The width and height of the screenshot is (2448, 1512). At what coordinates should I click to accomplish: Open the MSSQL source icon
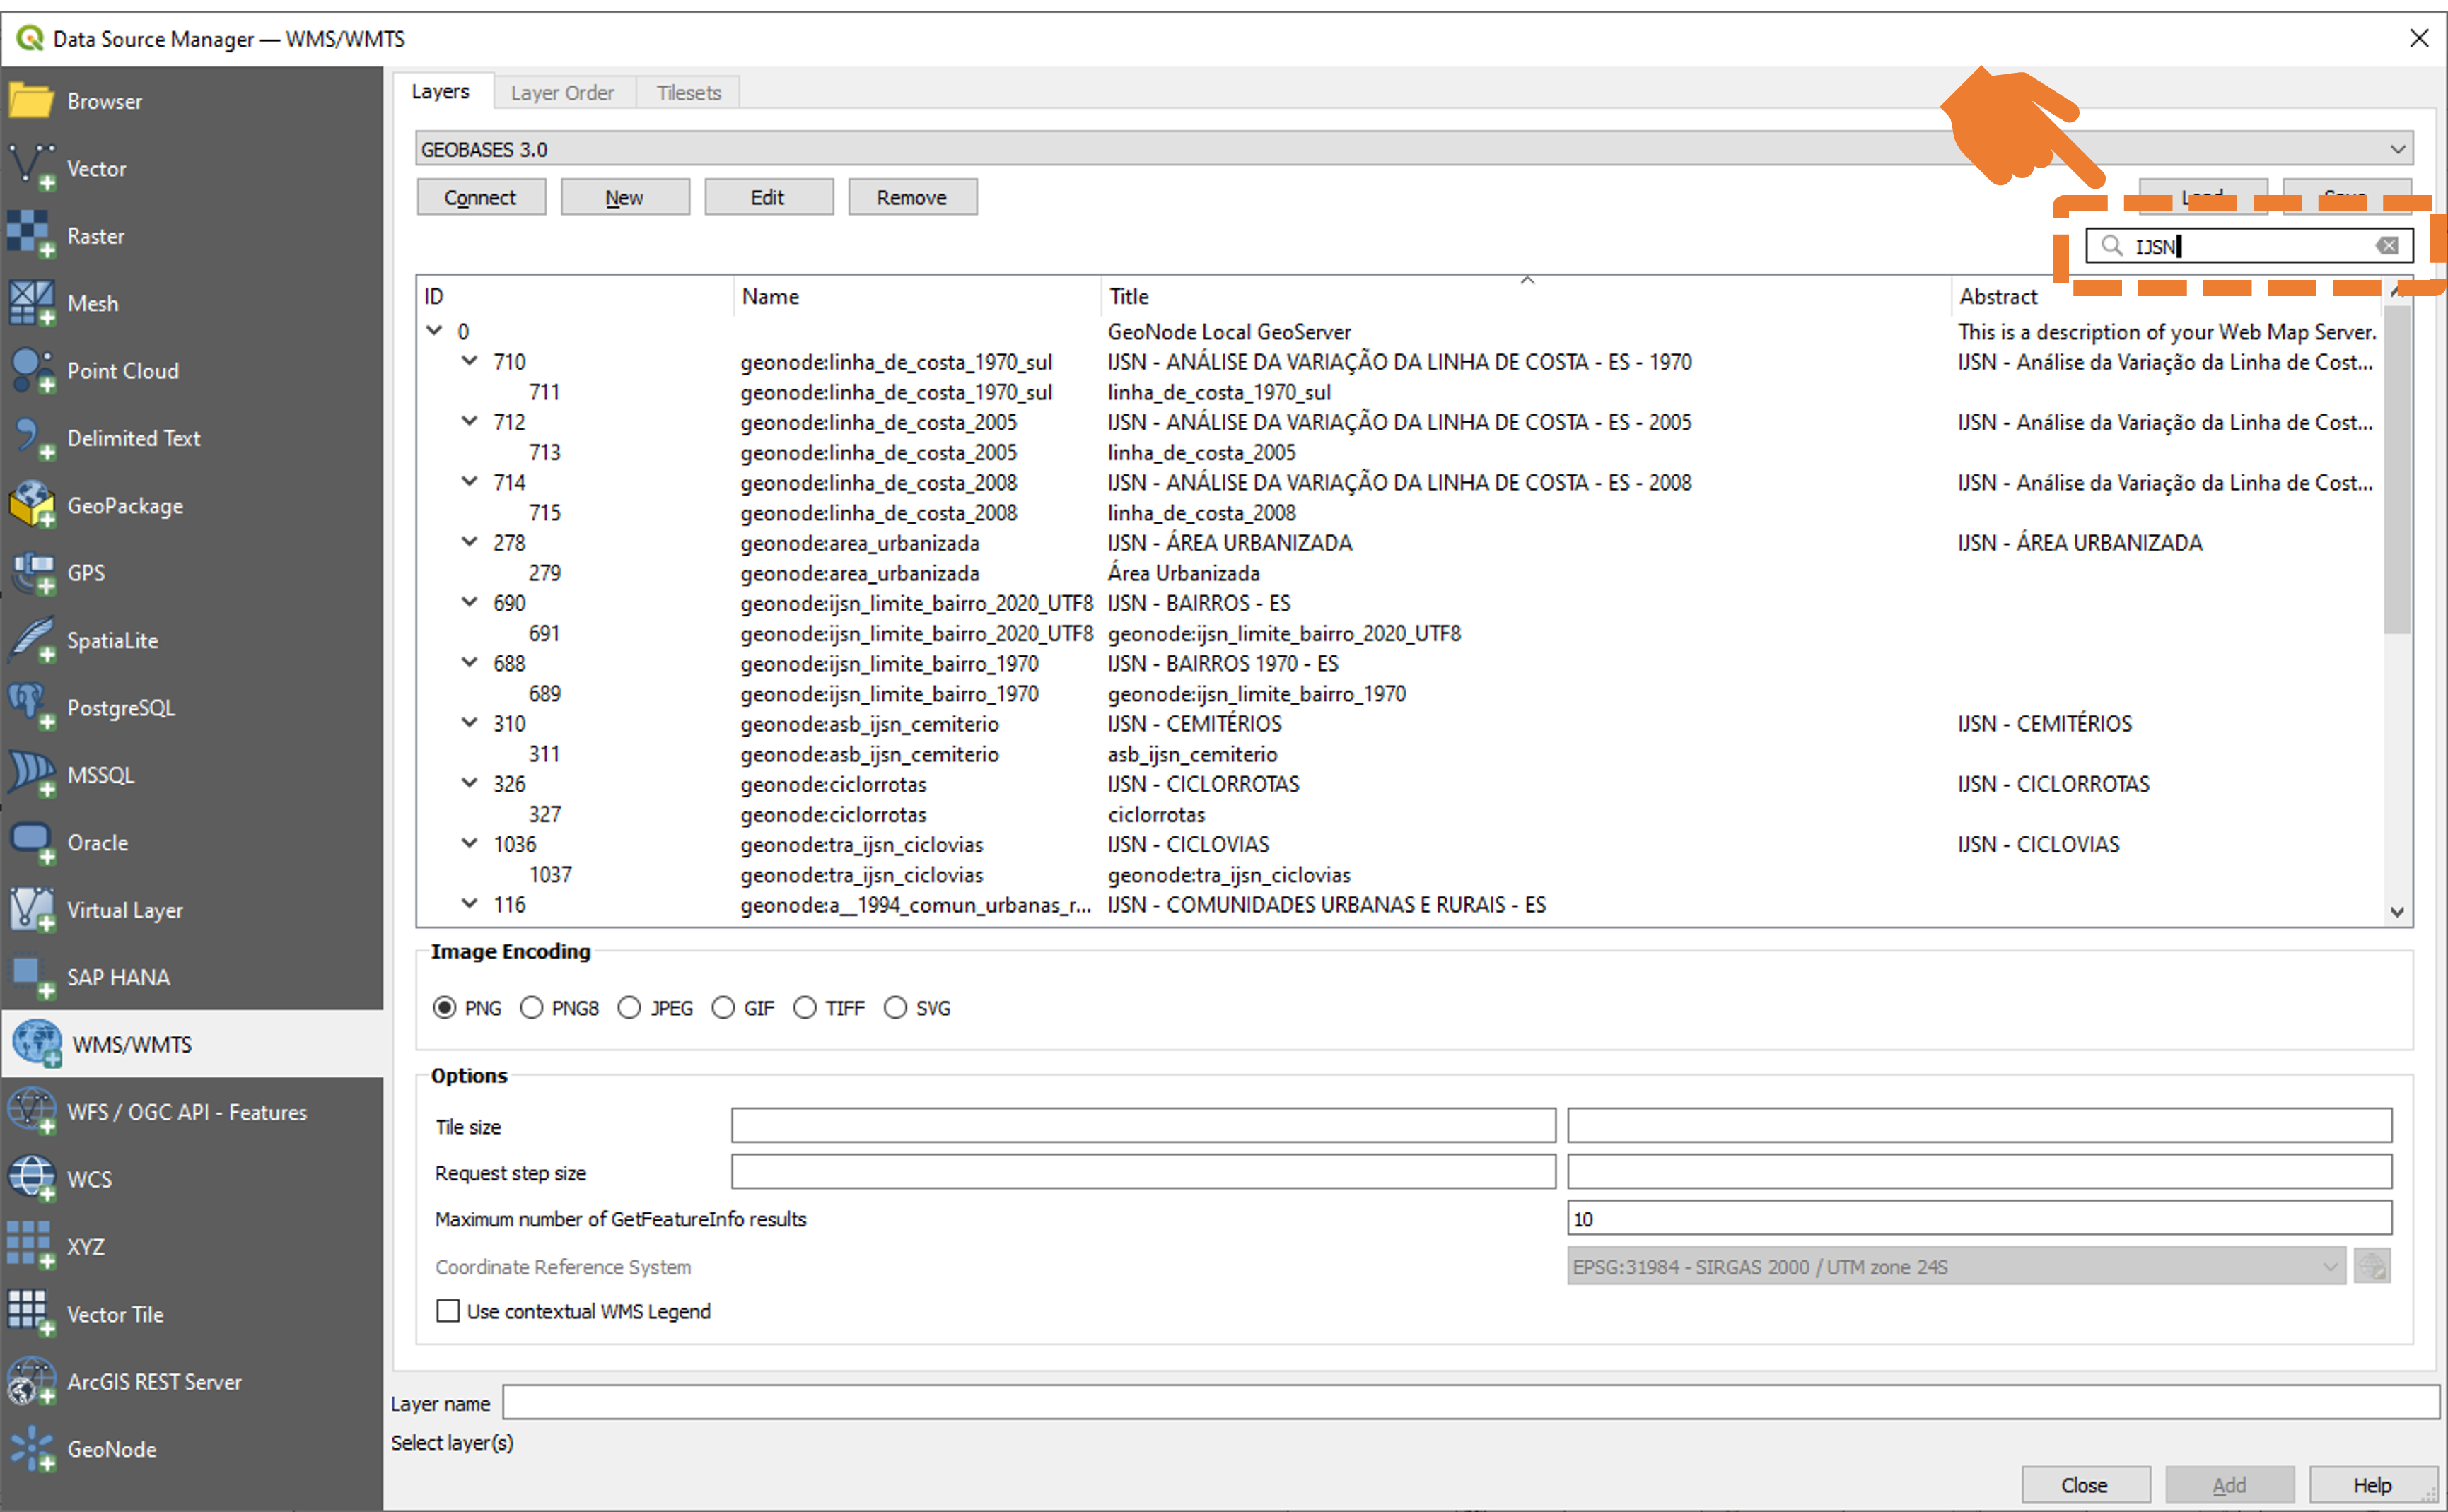pyautogui.click(x=31, y=775)
